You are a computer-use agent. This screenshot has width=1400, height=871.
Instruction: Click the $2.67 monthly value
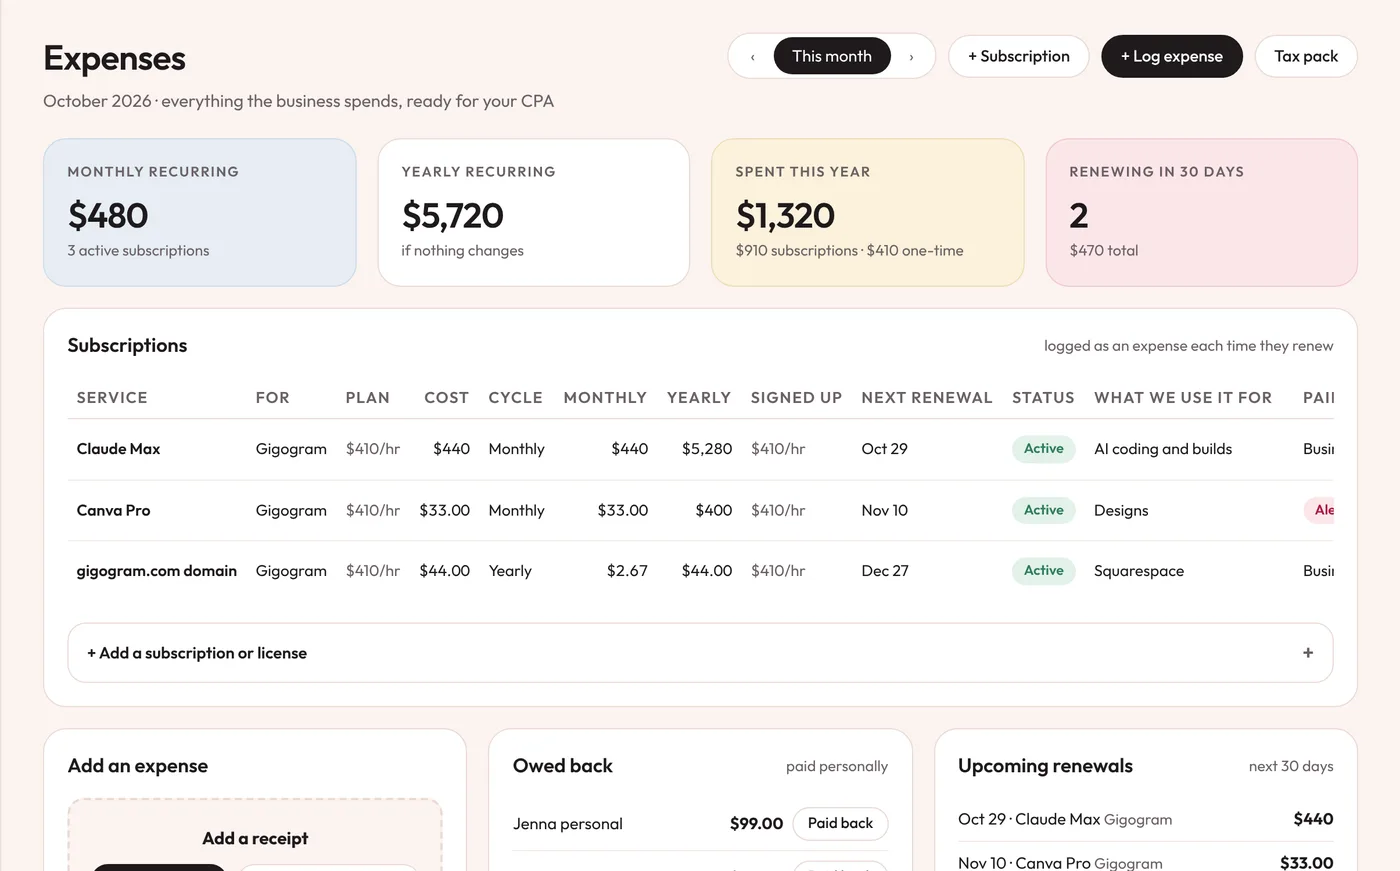(x=627, y=571)
